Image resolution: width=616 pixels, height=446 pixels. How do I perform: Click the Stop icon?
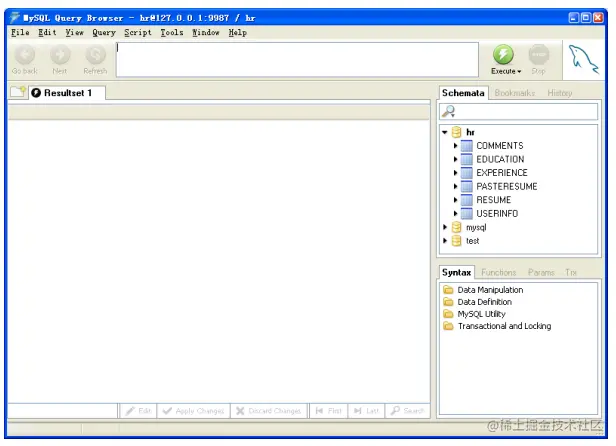(x=539, y=55)
